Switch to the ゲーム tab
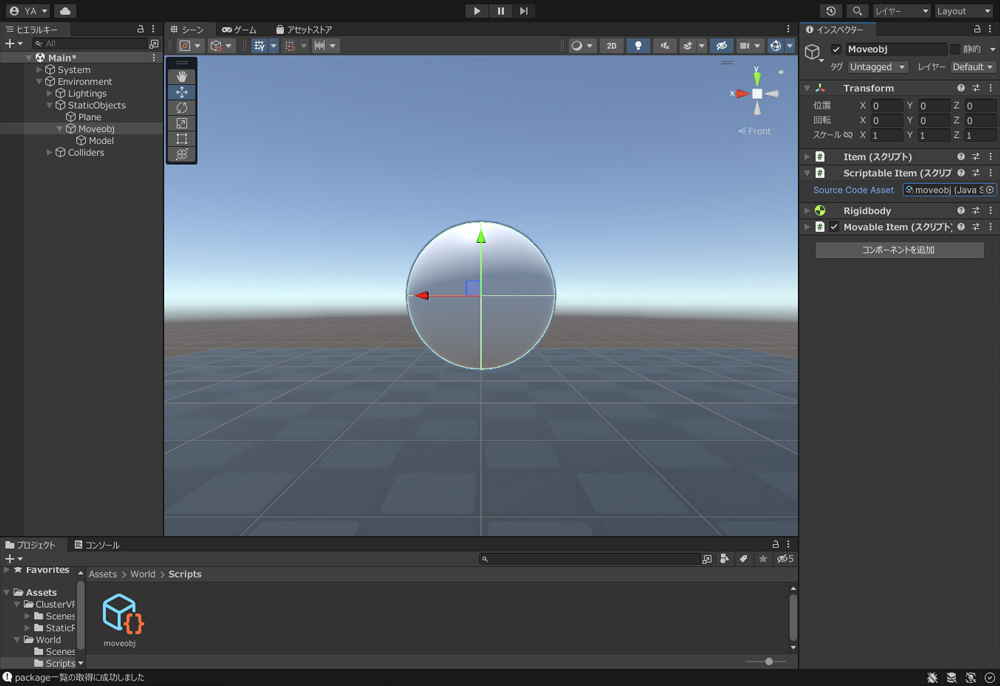 point(239,30)
